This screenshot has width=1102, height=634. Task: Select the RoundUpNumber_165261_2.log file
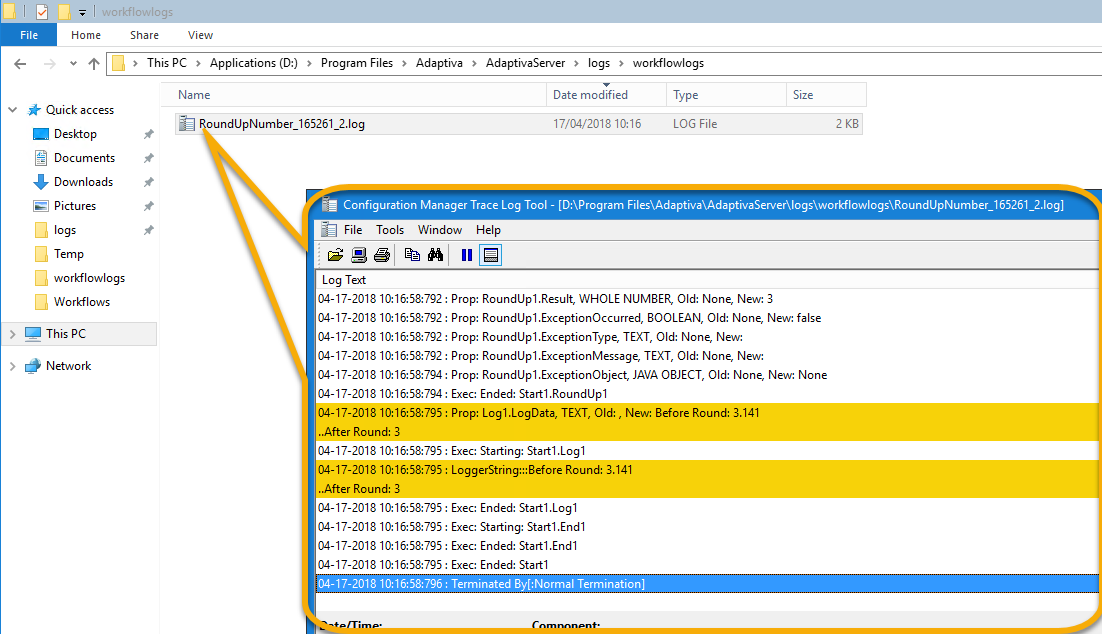tap(519, 124)
